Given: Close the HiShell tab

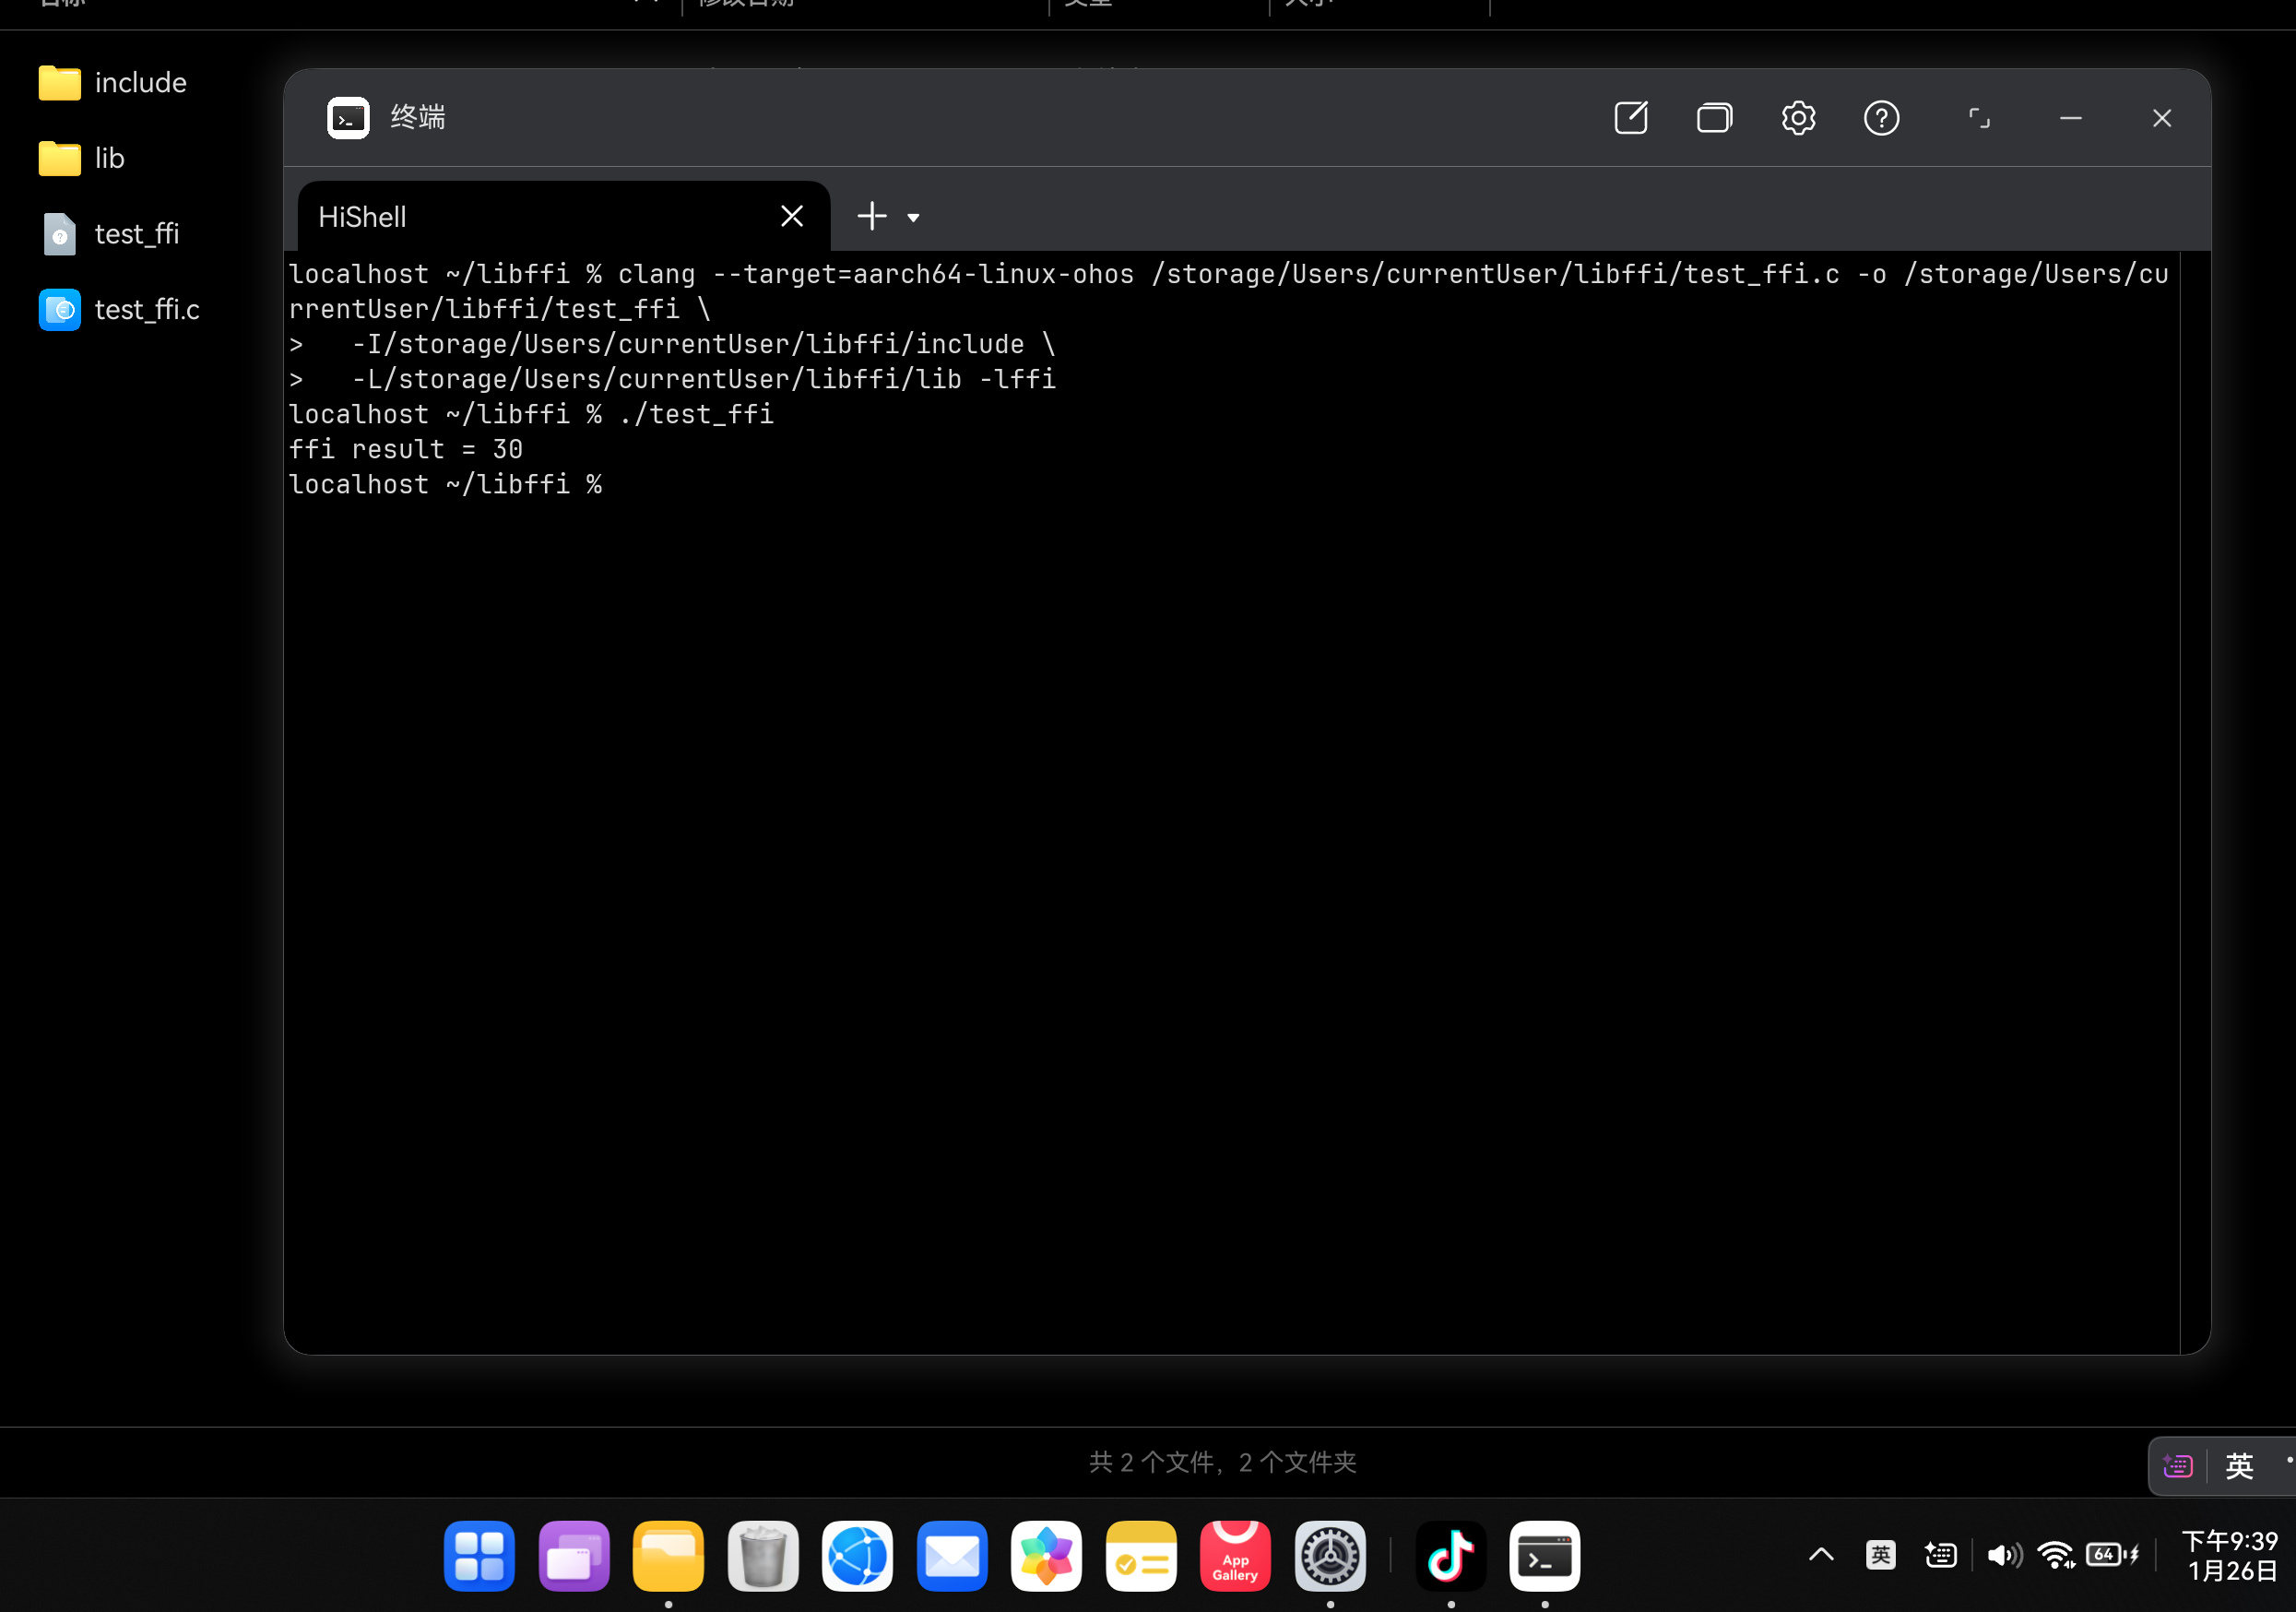Looking at the screenshot, I should click(791, 216).
